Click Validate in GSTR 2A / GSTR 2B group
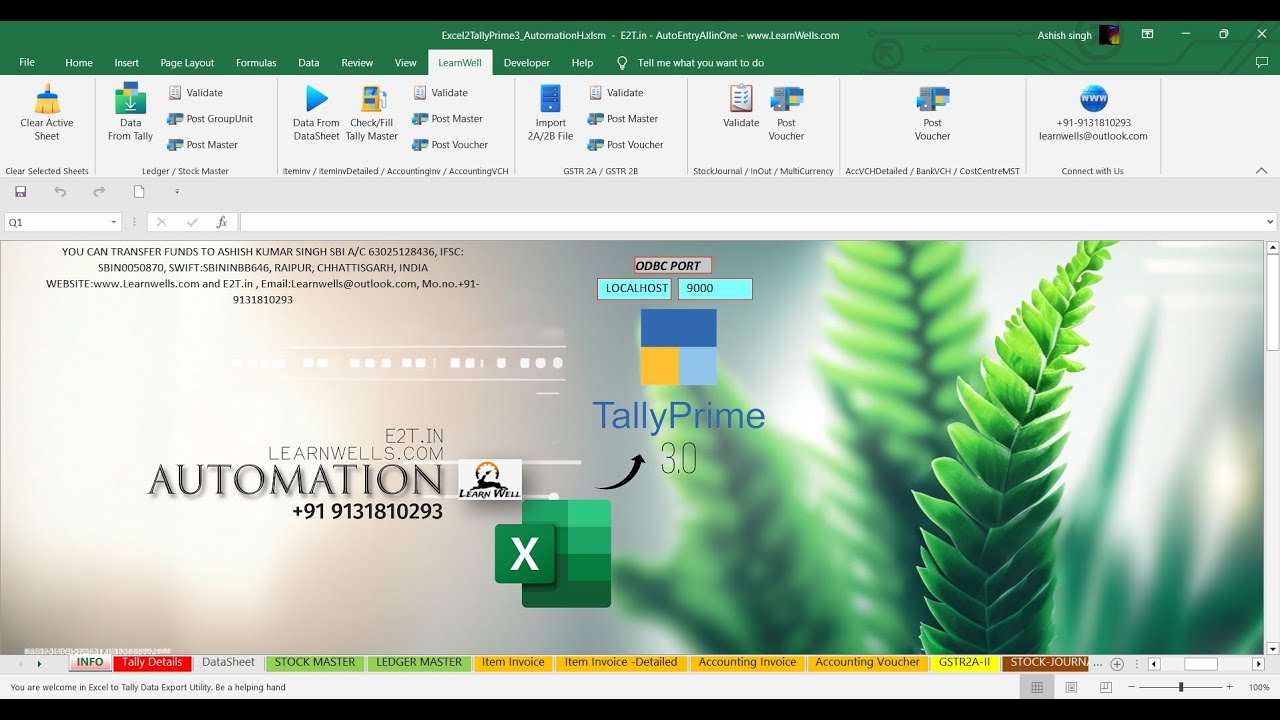 click(616, 92)
